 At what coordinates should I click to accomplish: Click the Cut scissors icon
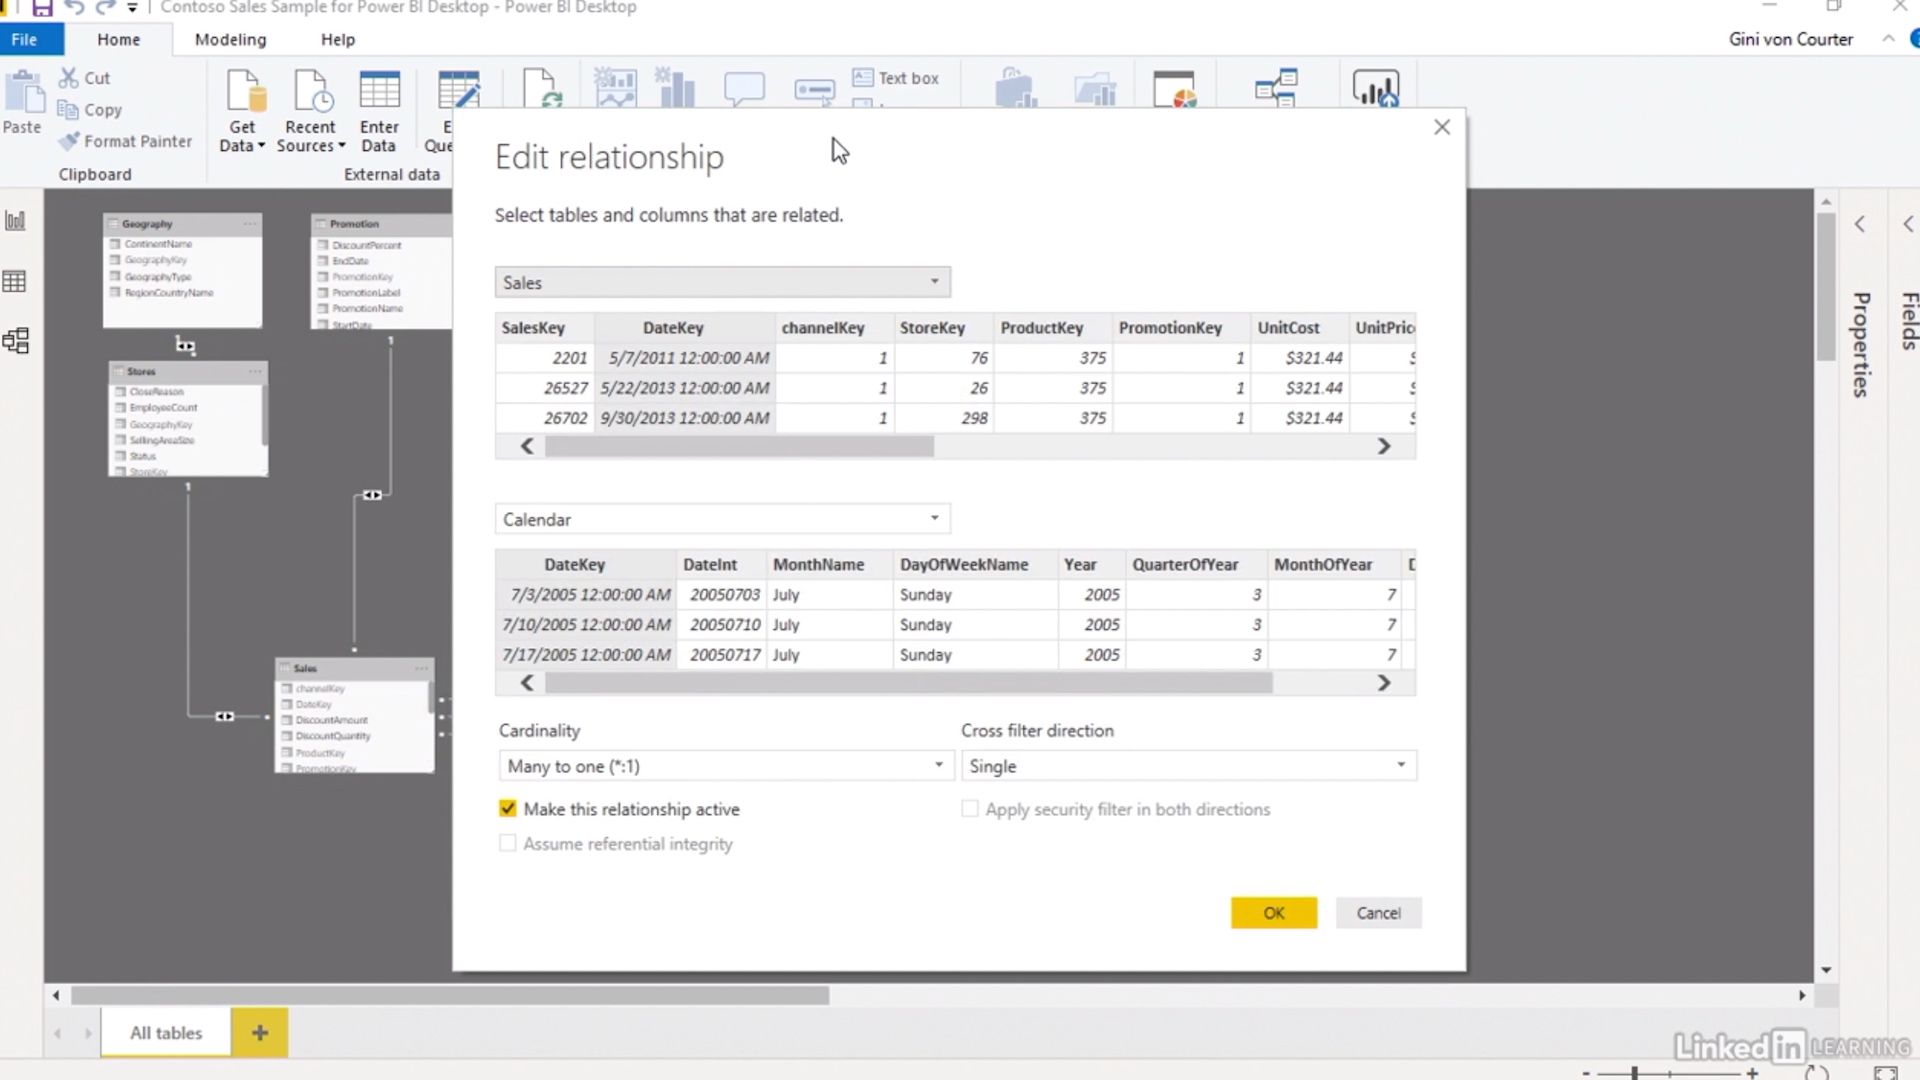[68, 77]
